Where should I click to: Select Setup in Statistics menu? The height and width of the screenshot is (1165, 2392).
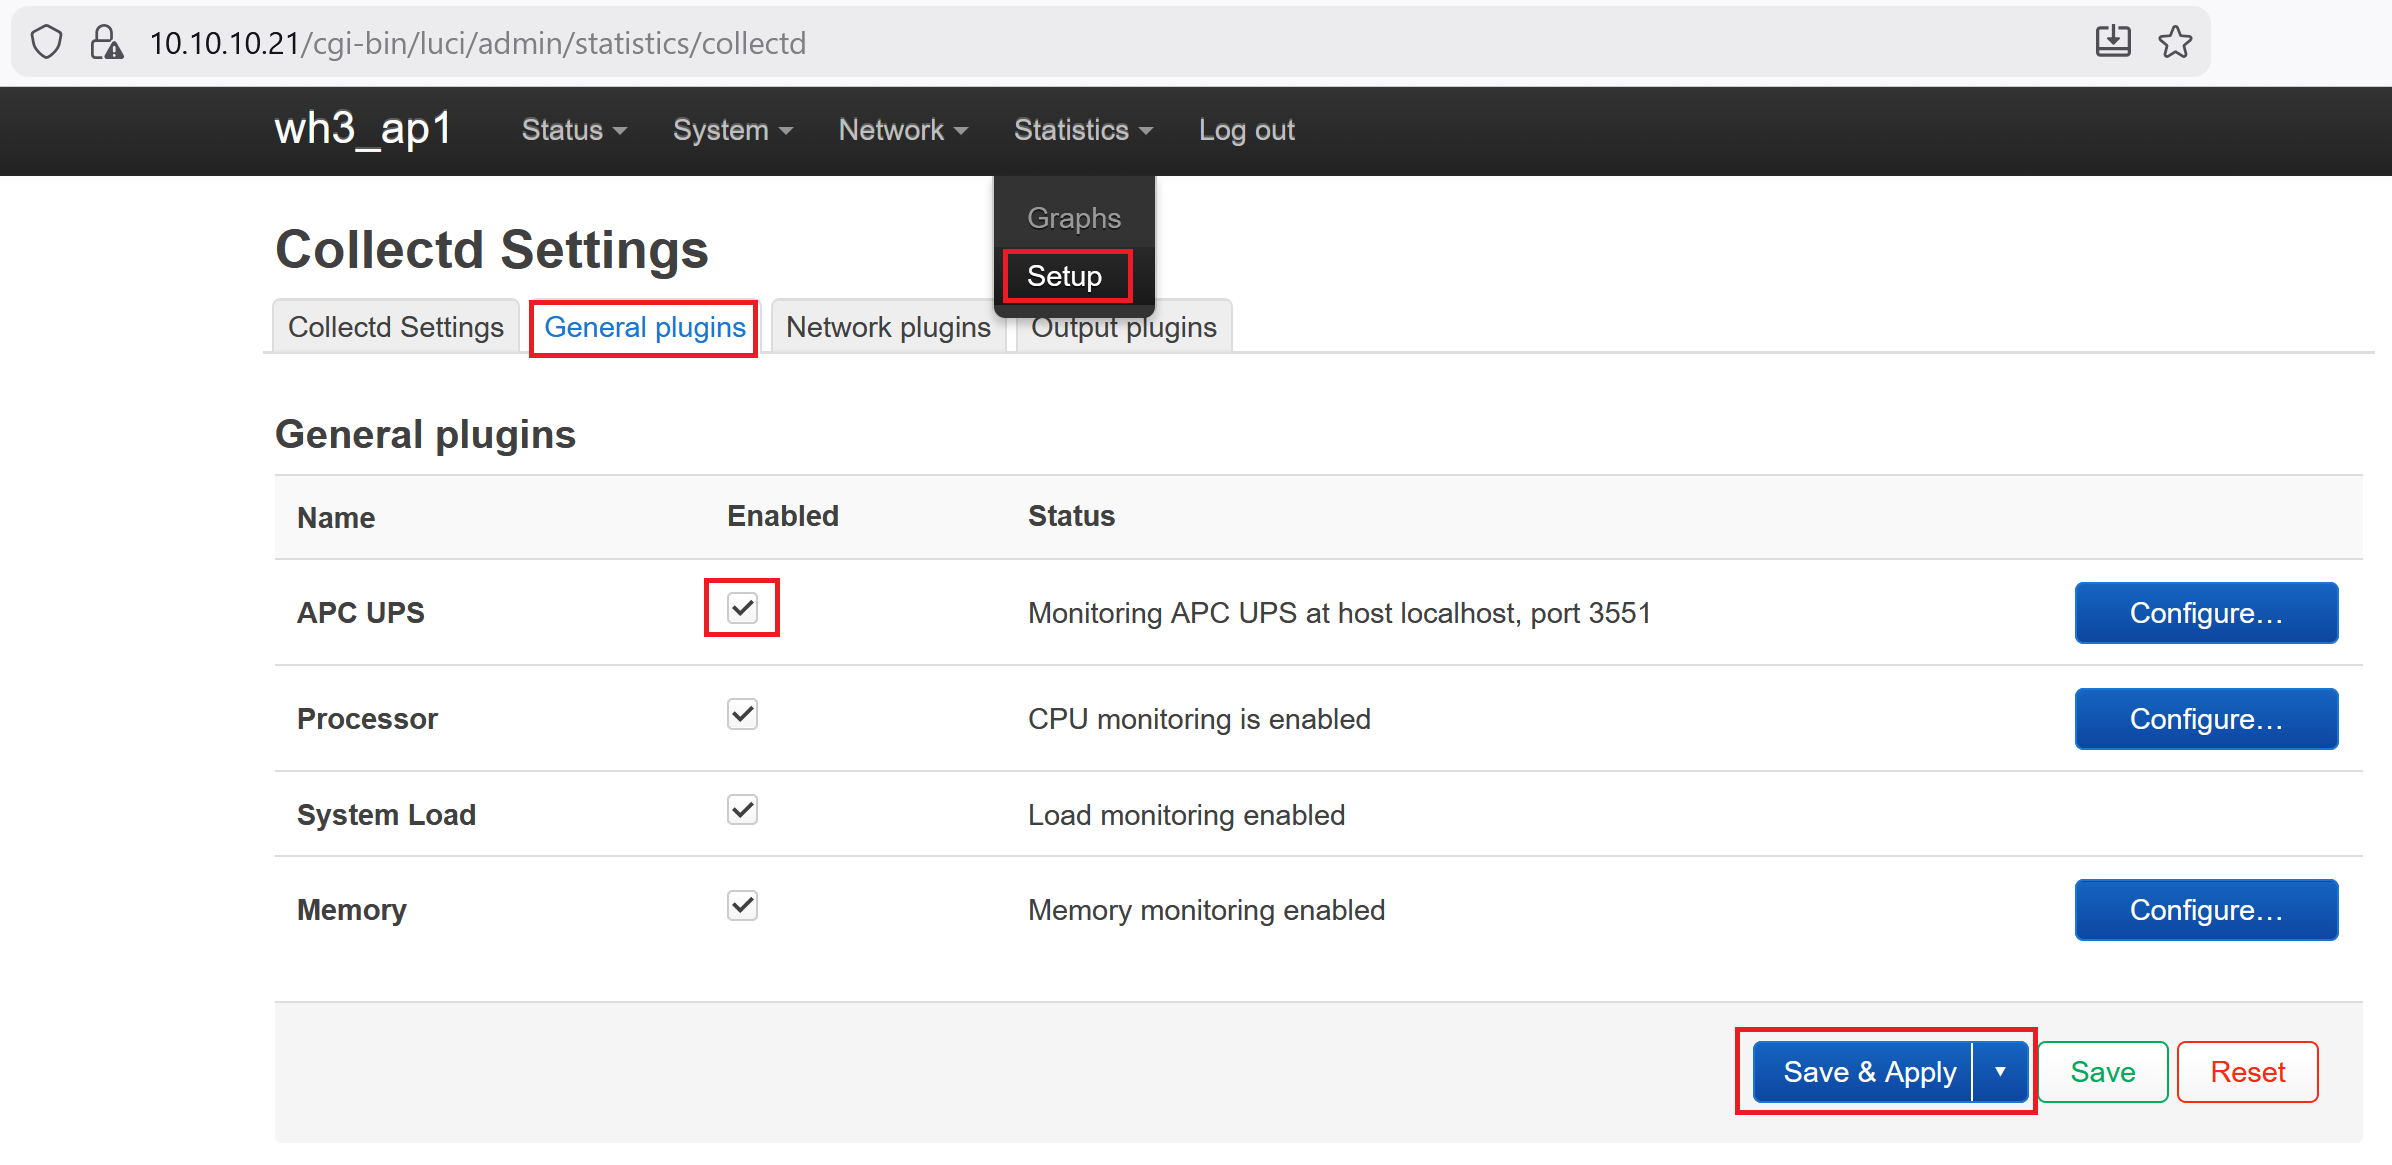tap(1065, 276)
